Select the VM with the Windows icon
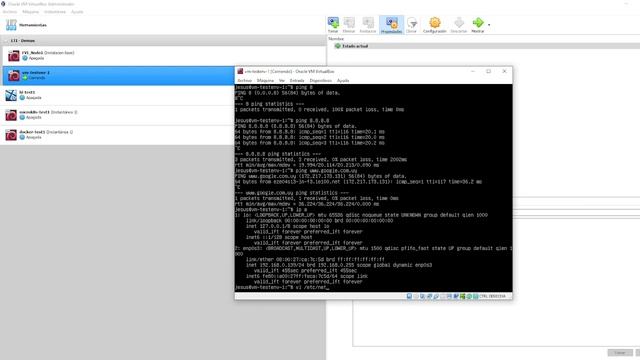The width and height of the screenshot is (640, 360). (x=118, y=95)
